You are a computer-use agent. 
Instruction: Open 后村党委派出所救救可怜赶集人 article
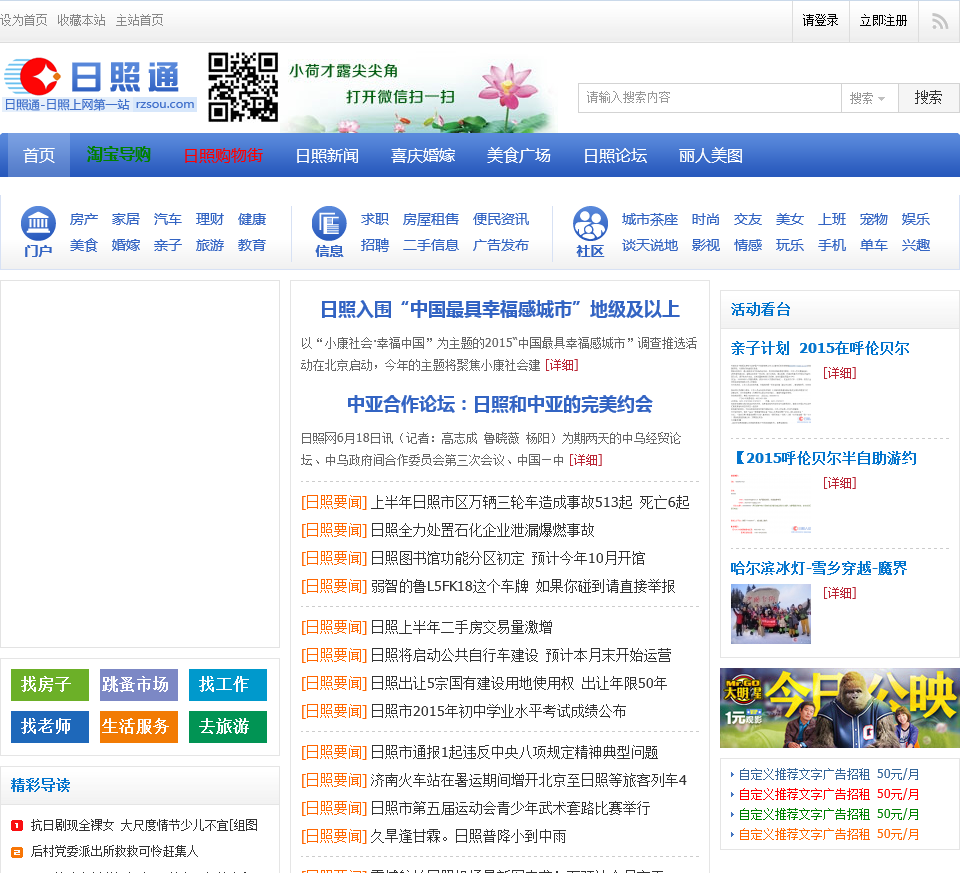click(114, 852)
